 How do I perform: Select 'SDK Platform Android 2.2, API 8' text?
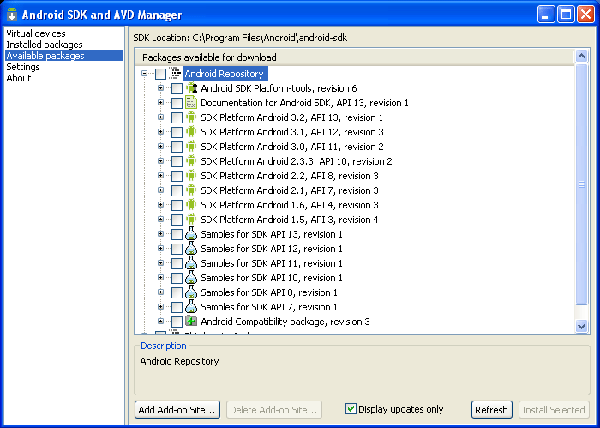coord(289,176)
